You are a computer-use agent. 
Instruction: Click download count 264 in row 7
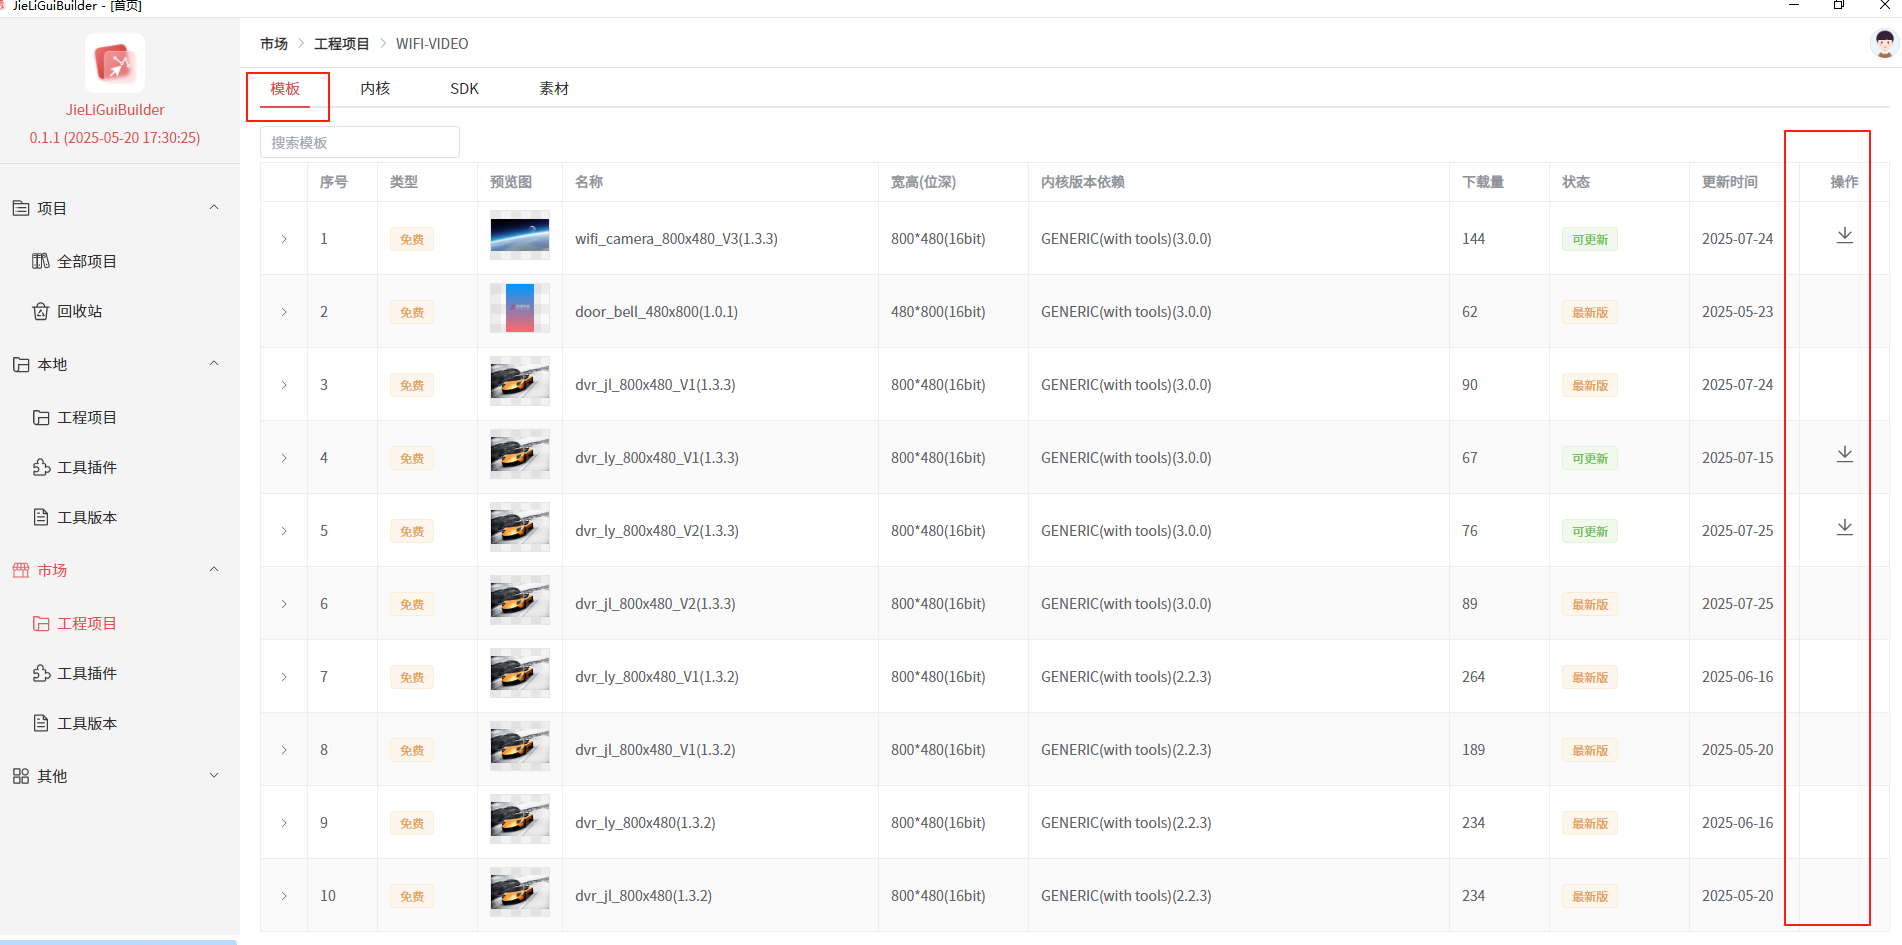point(1474,677)
